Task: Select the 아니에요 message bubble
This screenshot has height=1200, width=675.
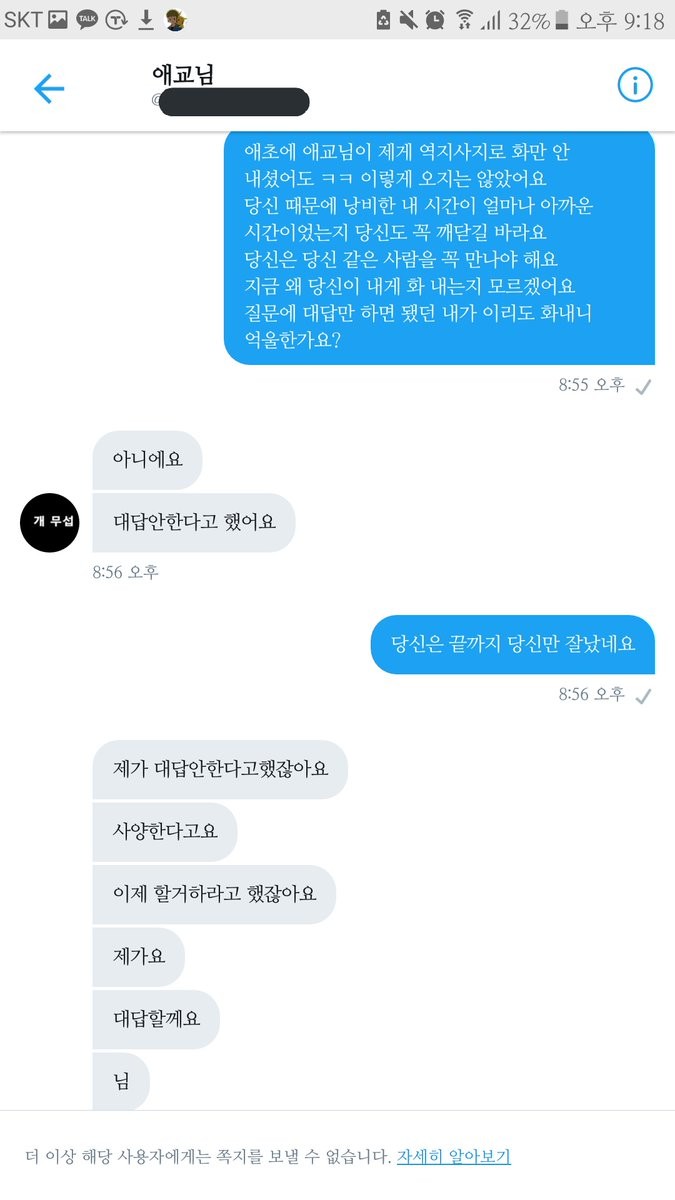Action: click(x=147, y=460)
